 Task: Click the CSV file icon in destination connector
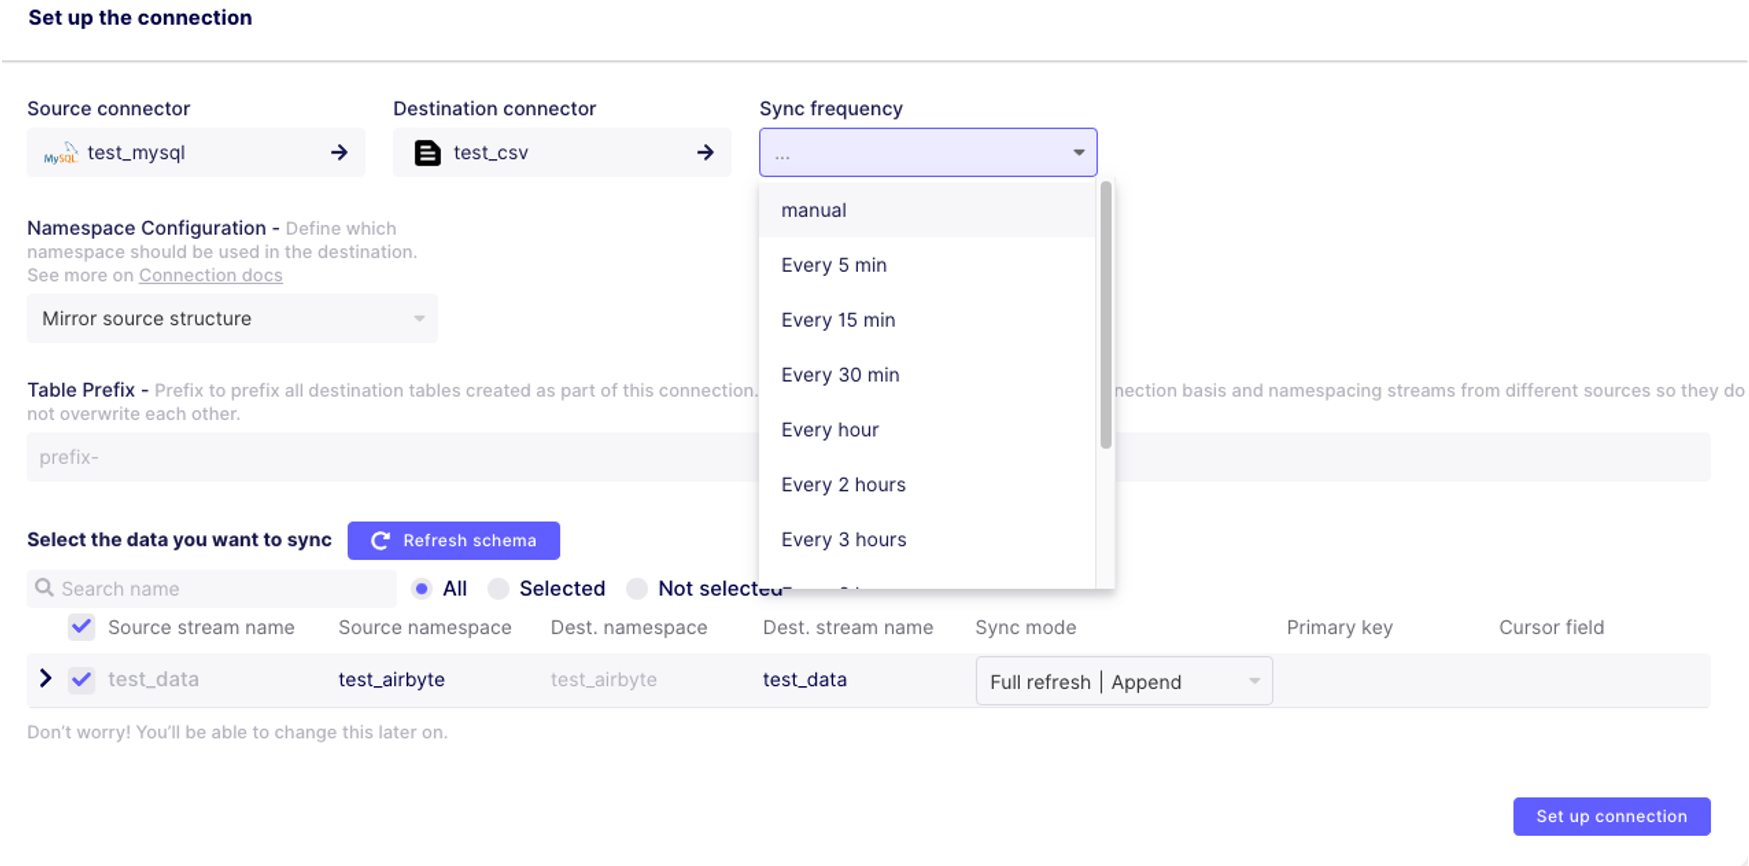point(428,153)
